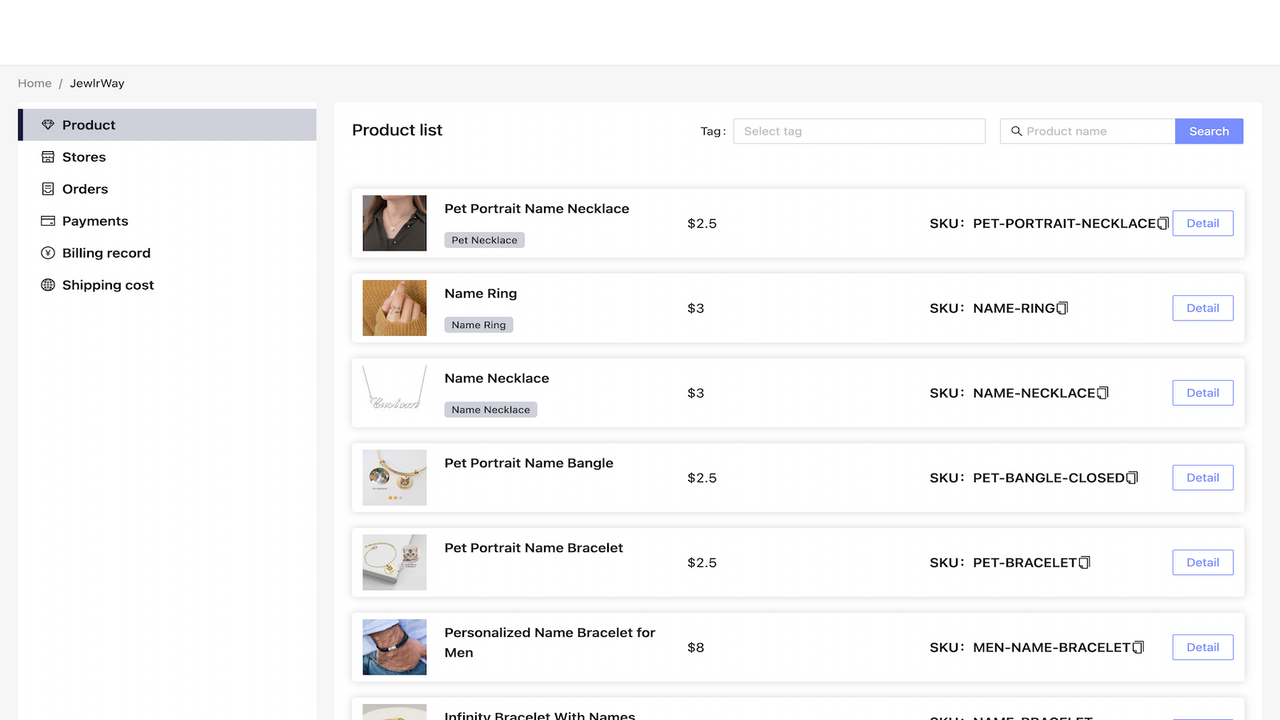Click the Name Ring tag label
The height and width of the screenshot is (720, 1280).
478,324
